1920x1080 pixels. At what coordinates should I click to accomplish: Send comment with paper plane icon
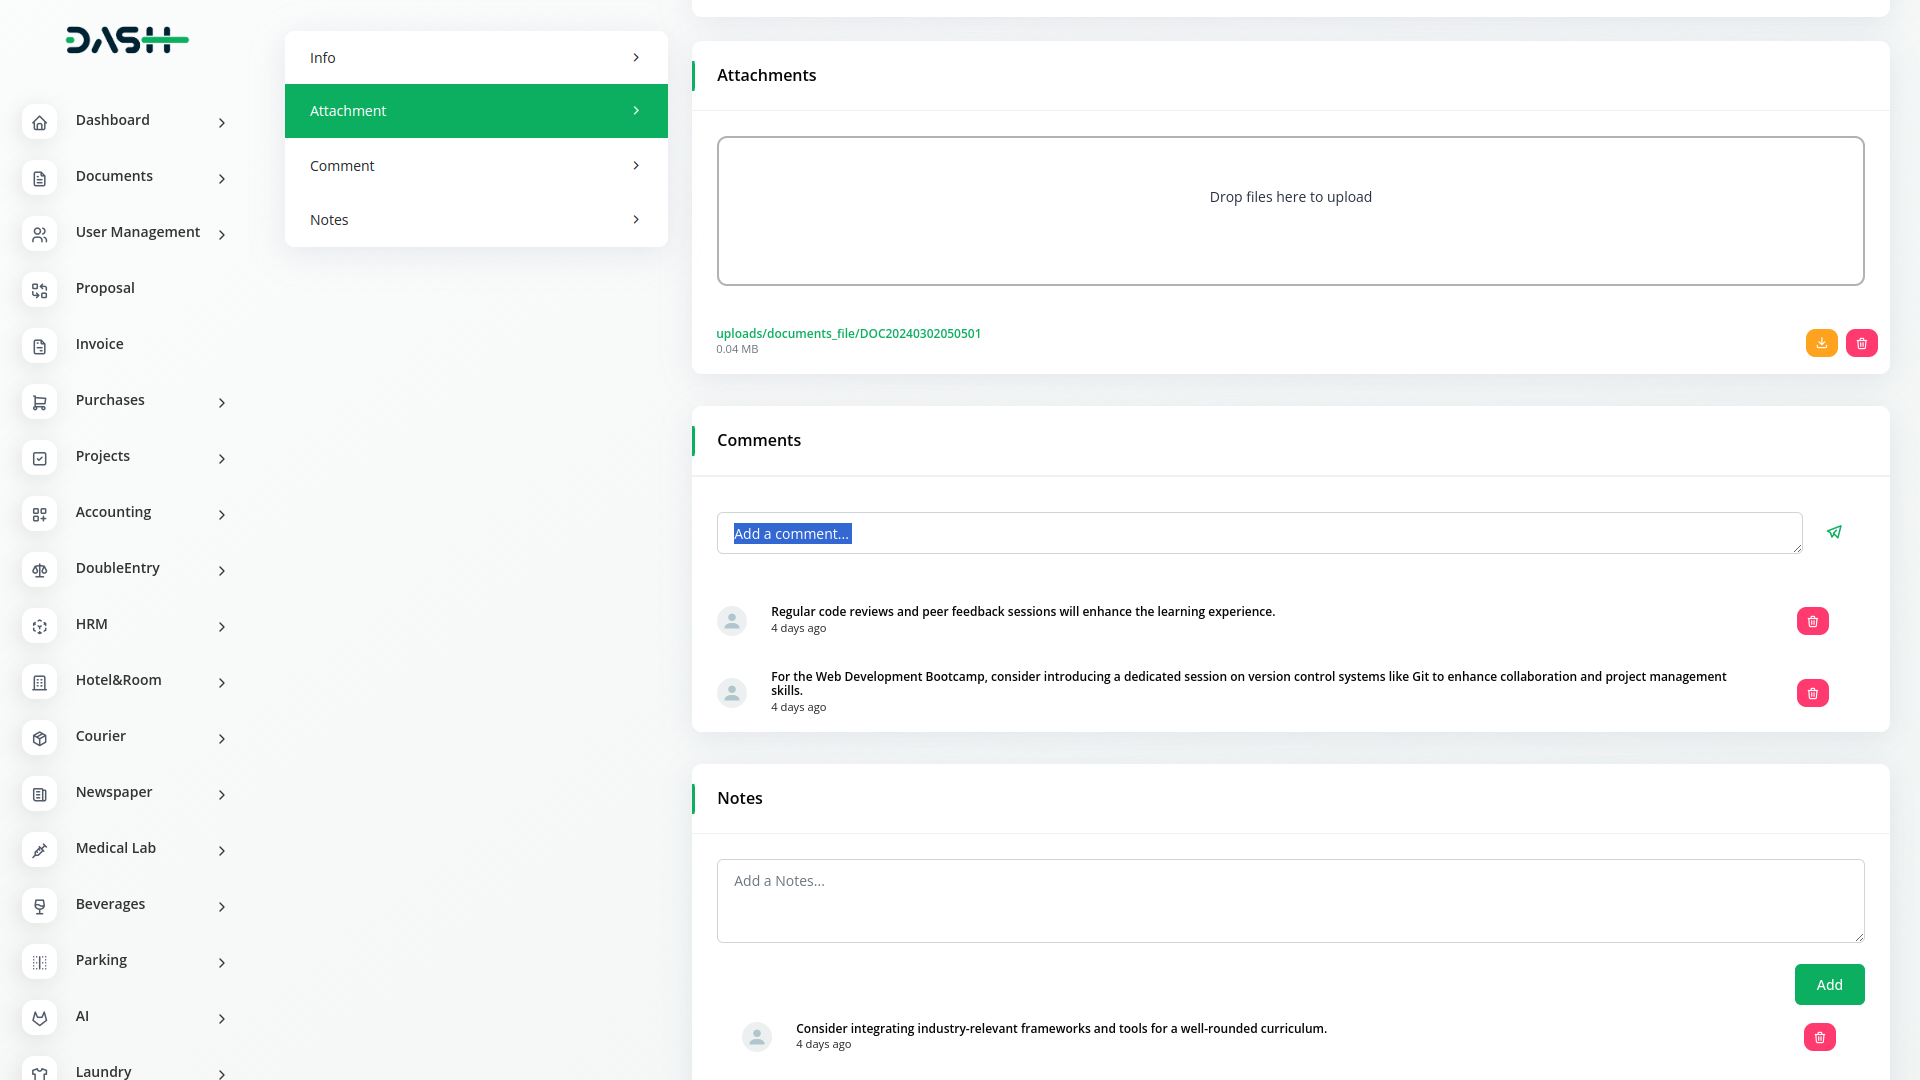1834,532
